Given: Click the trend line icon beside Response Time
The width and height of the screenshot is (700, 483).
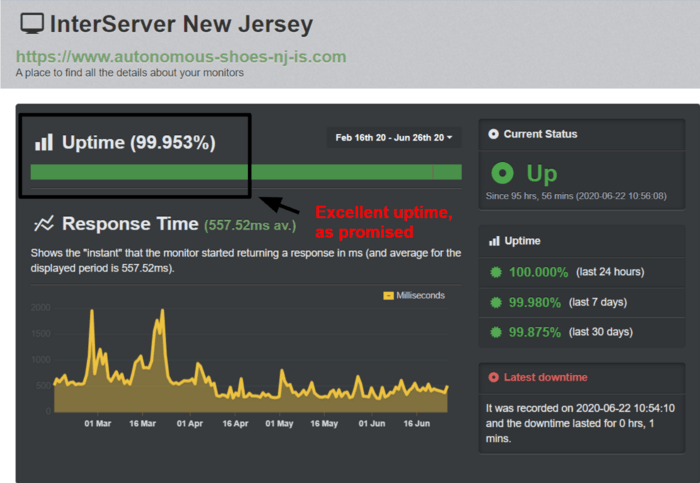Looking at the screenshot, I should [x=44, y=224].
